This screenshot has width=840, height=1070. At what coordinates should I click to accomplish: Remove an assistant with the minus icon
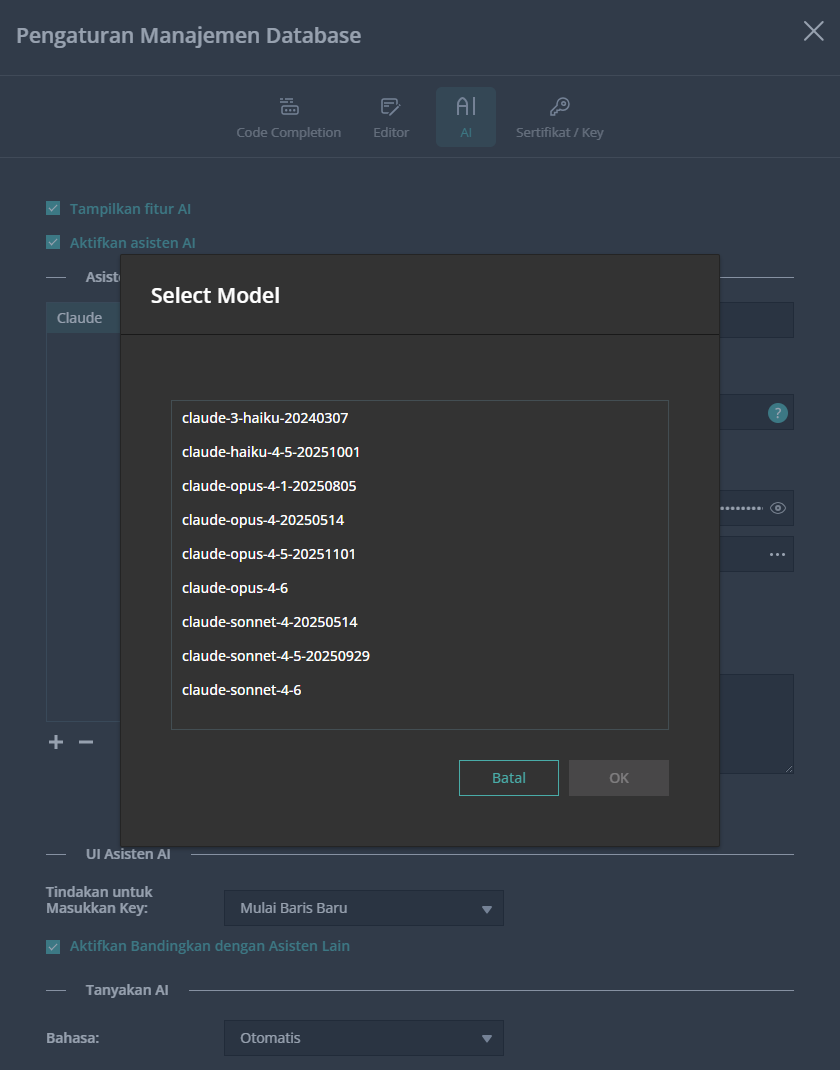[85, 741]
